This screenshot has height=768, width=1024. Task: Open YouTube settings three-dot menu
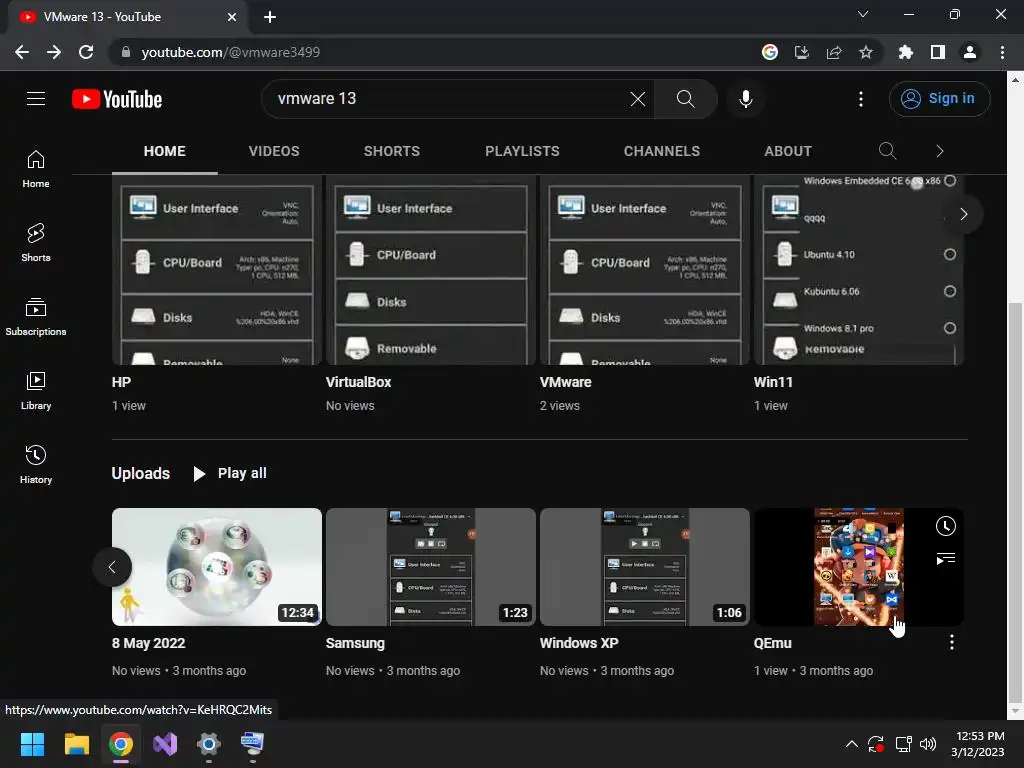861,99
